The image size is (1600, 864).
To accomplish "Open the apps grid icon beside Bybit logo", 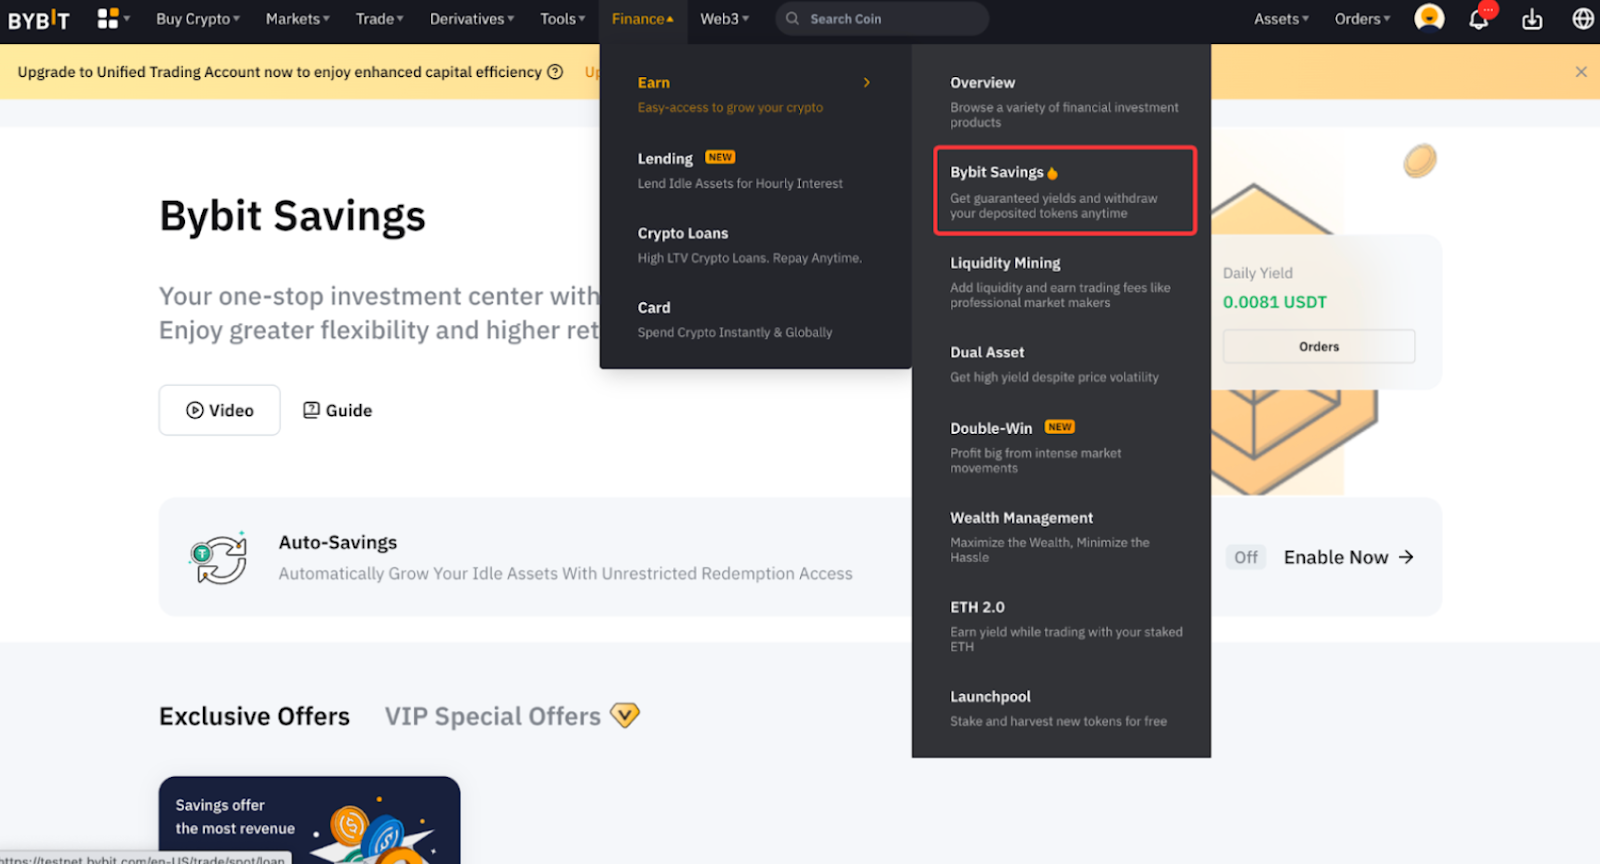I will click(108, 18).
